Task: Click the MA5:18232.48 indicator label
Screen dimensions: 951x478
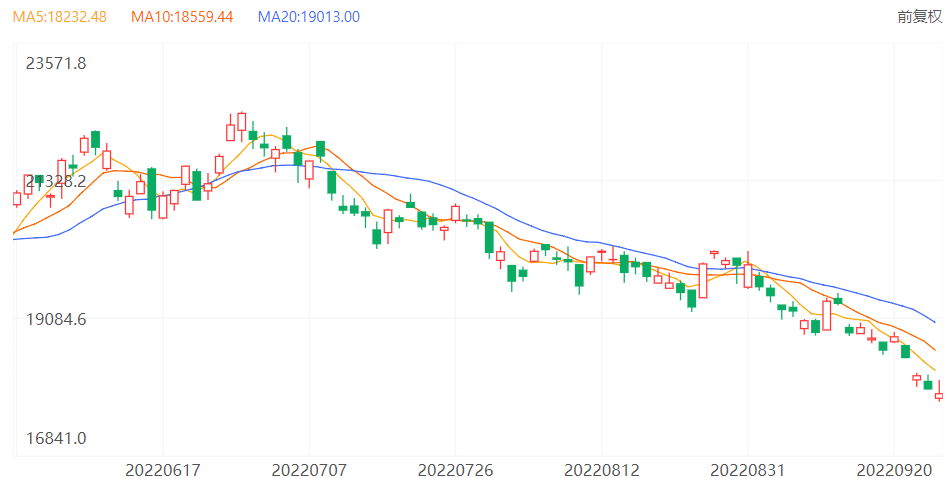Action: click(59, 16)
